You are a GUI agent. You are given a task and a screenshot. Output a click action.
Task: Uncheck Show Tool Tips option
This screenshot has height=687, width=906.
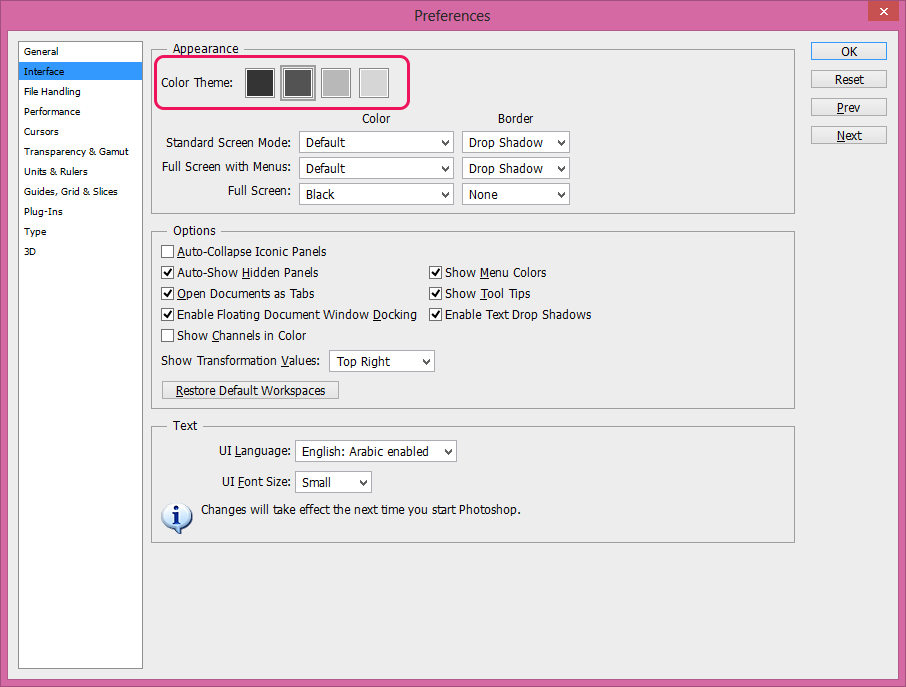(436, 294)
